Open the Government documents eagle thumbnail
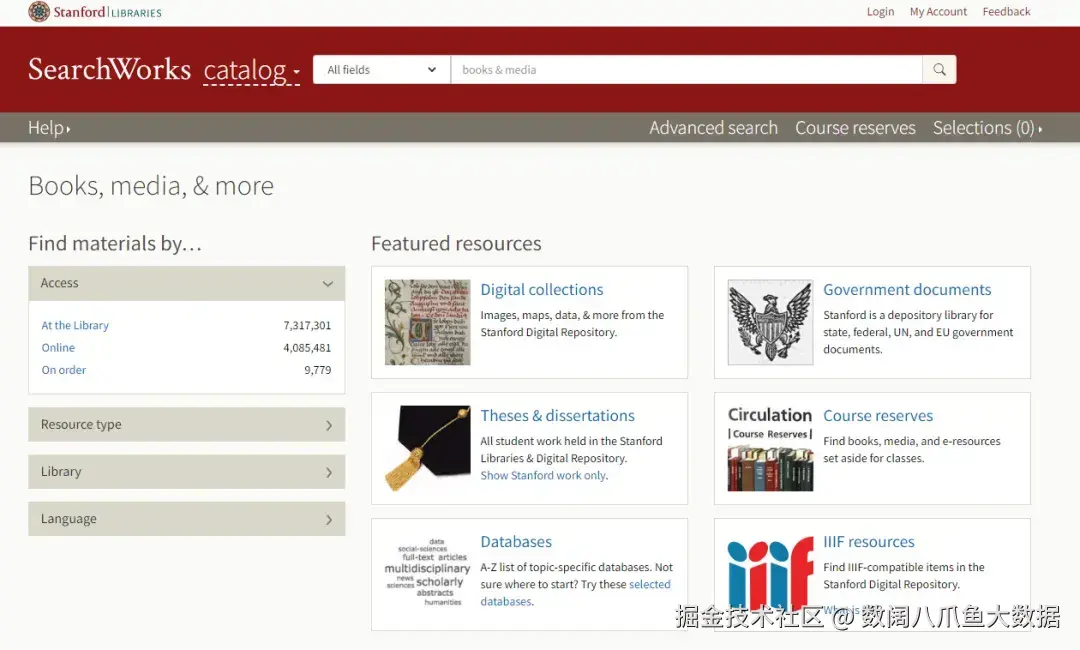The image size is (1080, 650). pyautogui.click(x=770, y=322)
